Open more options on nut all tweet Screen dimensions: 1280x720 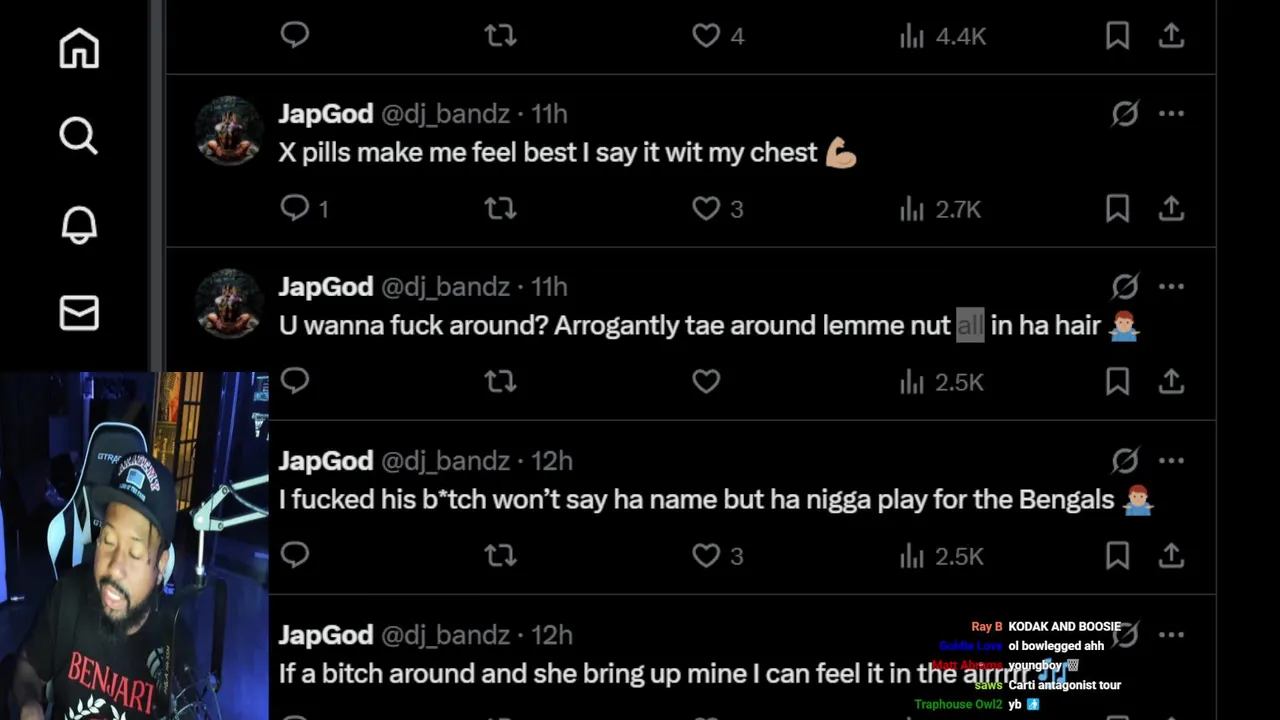[1171, 287]
